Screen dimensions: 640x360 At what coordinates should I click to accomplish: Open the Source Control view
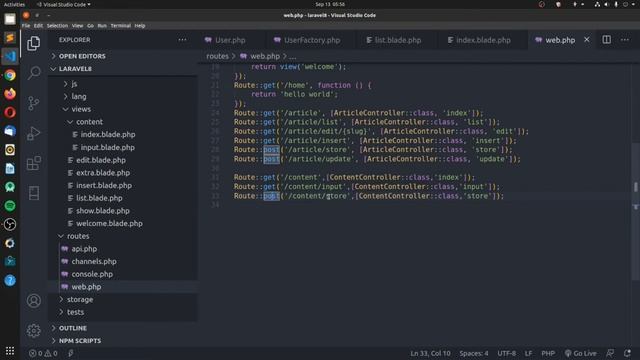(33, 103)
